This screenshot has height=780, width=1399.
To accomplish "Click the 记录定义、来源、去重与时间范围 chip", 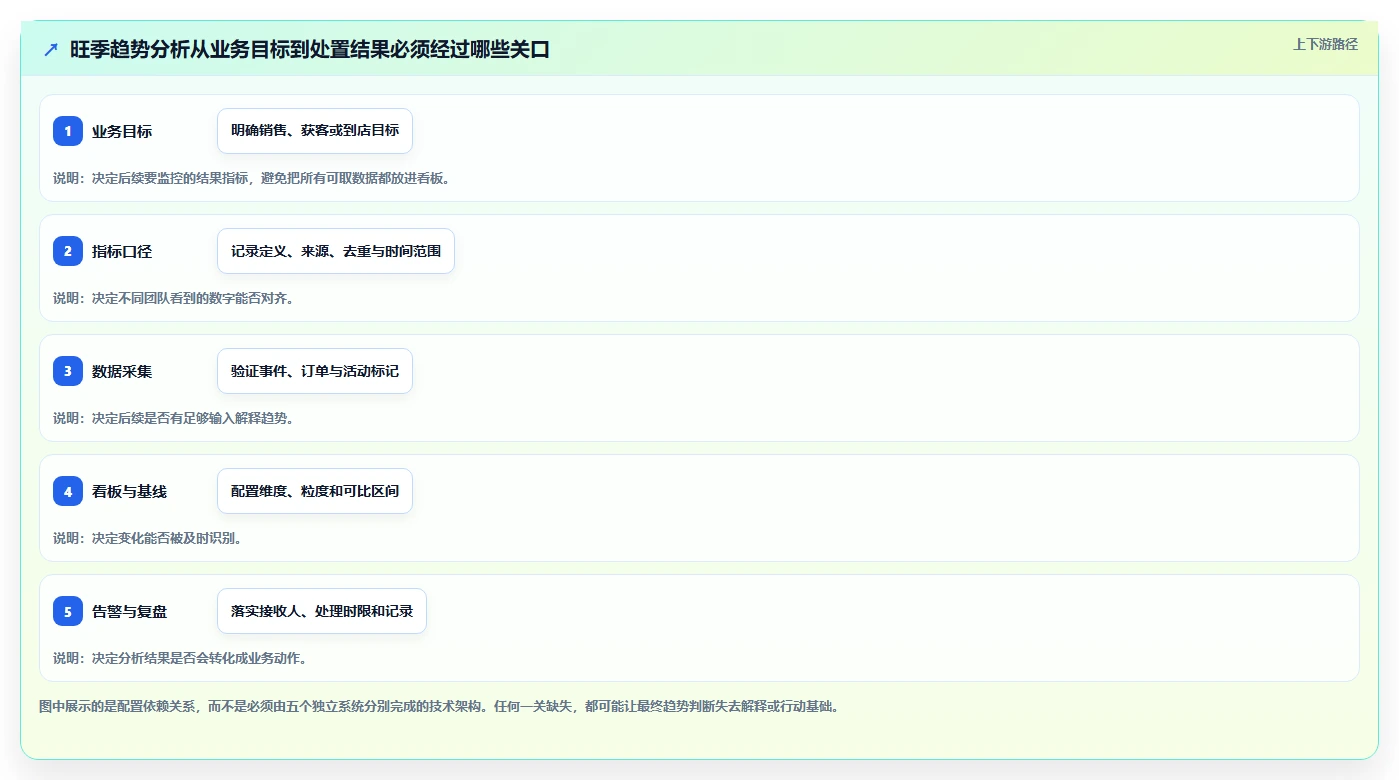I will pyautogui.click(x=336, y=251).
